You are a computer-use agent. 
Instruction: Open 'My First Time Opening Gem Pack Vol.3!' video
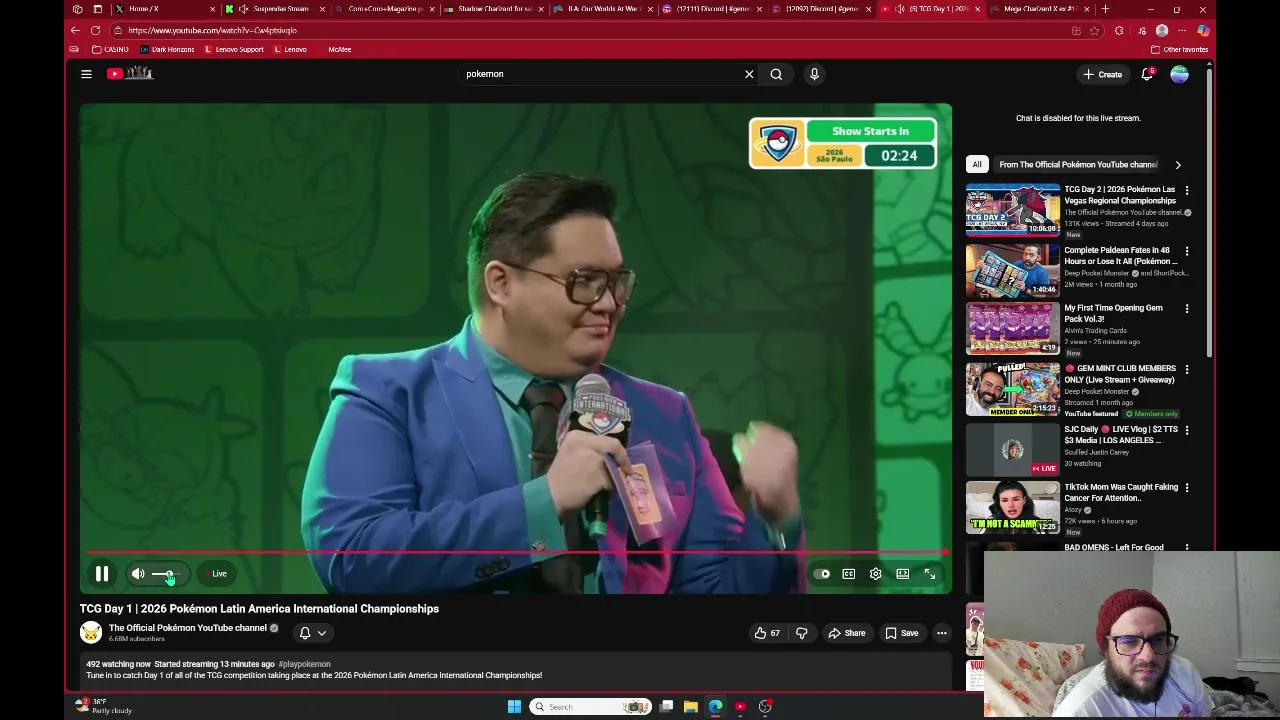pyautogui.click(x=1113, y=314)
